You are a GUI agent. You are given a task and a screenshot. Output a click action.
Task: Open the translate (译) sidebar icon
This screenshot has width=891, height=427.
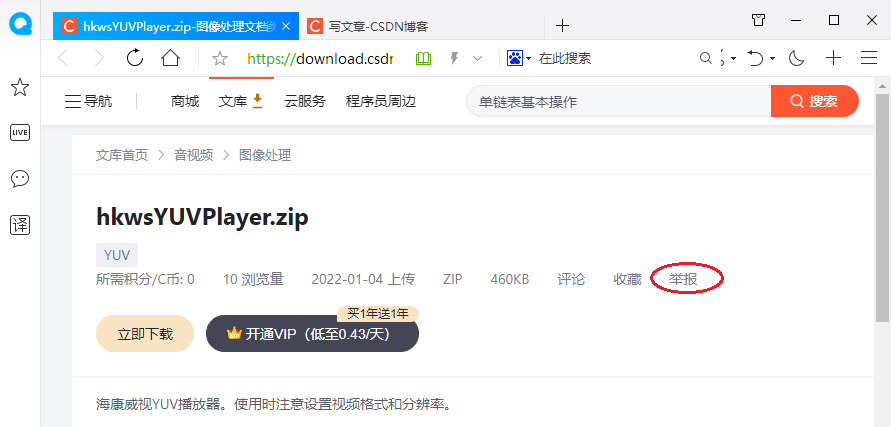click(x=20, y=226)
